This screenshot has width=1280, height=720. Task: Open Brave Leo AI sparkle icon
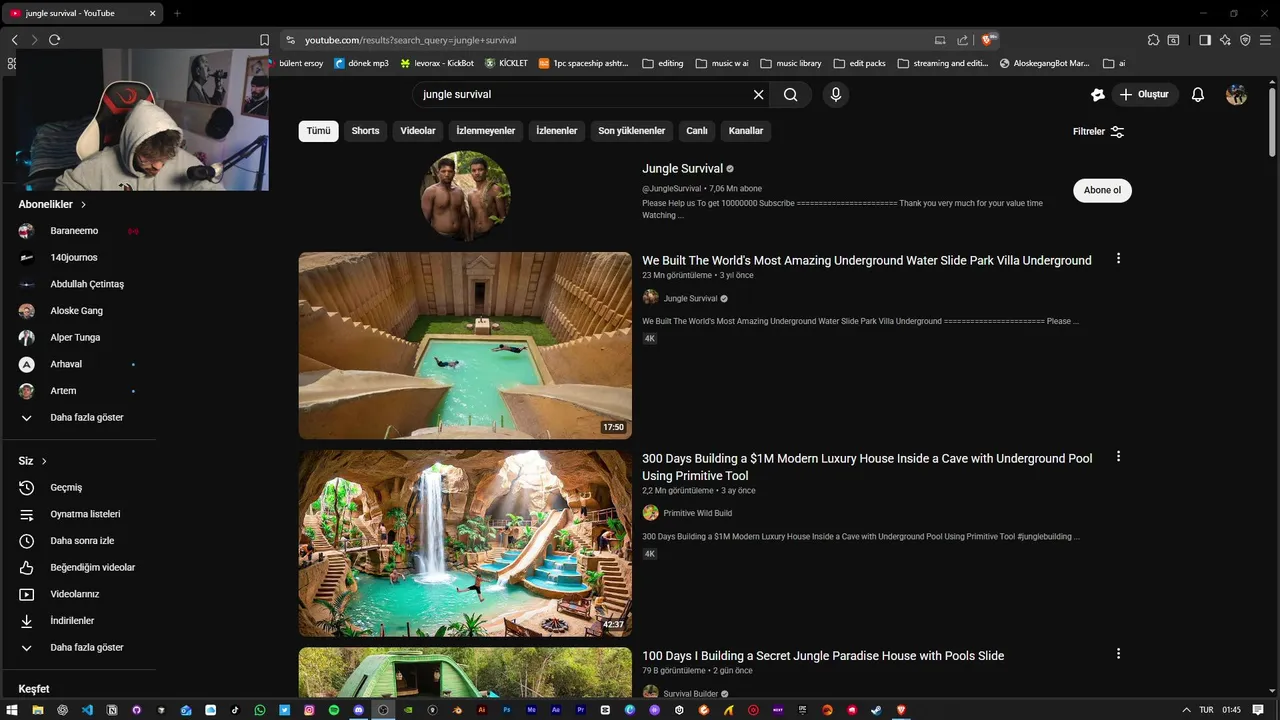pos(1225,40)
